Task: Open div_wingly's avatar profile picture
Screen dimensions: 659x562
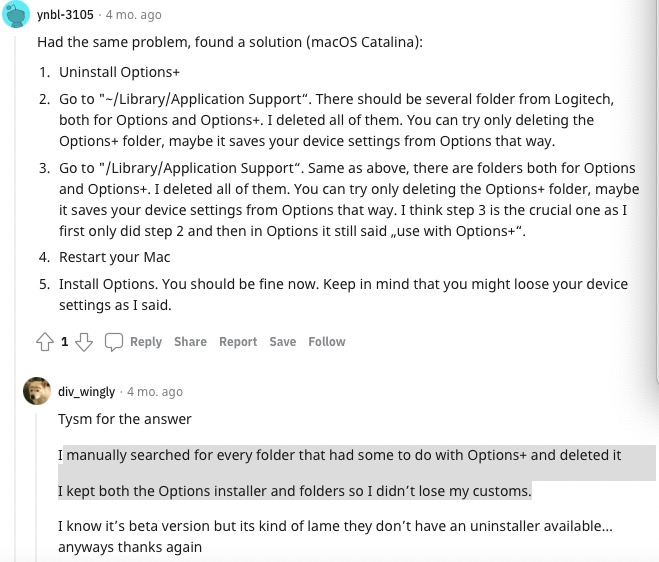Action: 36,391
